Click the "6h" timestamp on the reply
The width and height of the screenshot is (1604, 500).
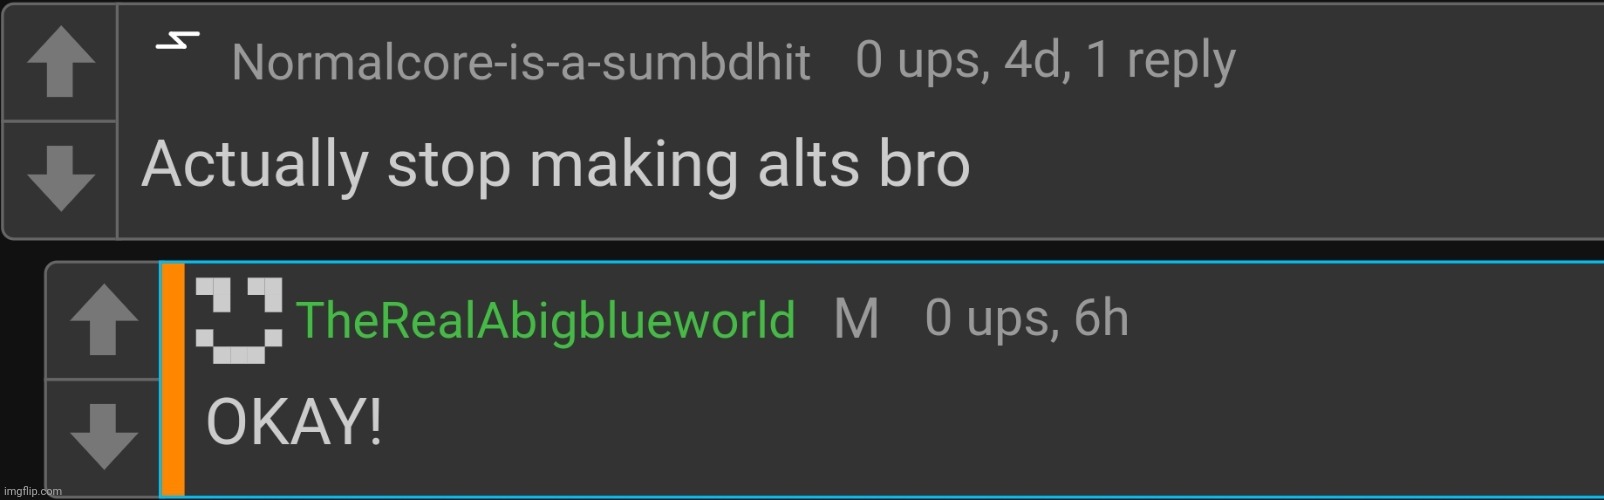[1102, 318]
